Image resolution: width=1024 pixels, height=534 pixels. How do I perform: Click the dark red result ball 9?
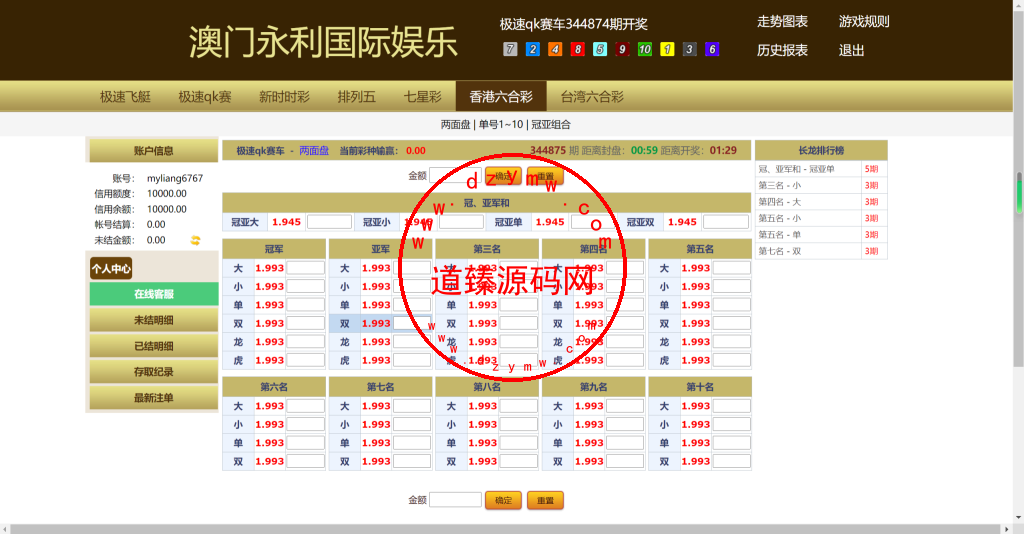(x=622, y=49)
